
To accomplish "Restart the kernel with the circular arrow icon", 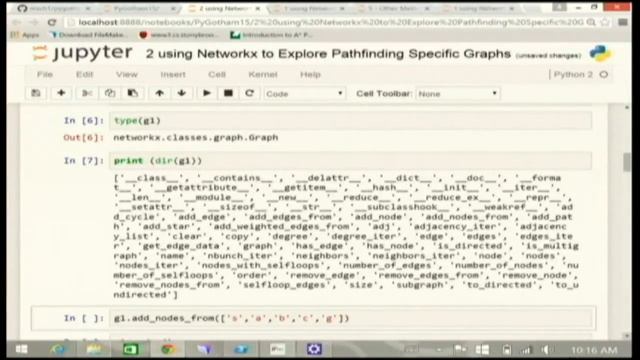I will click(249, 93).
